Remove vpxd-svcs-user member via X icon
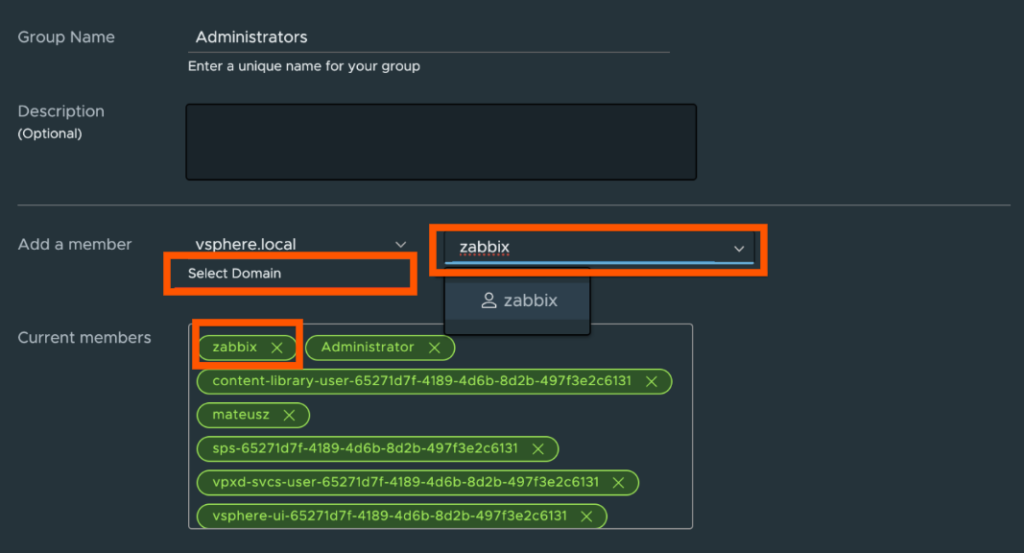Viewport: 1024px width, 553px height. pyautogui.click(x=618, y=483)
